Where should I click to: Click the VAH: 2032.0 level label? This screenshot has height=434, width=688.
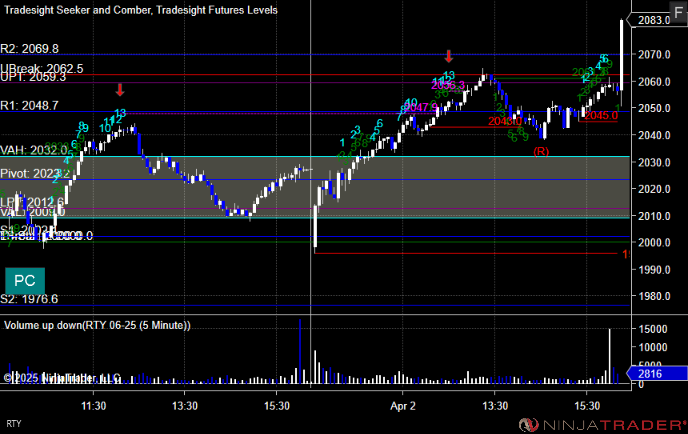click(34, 150)
